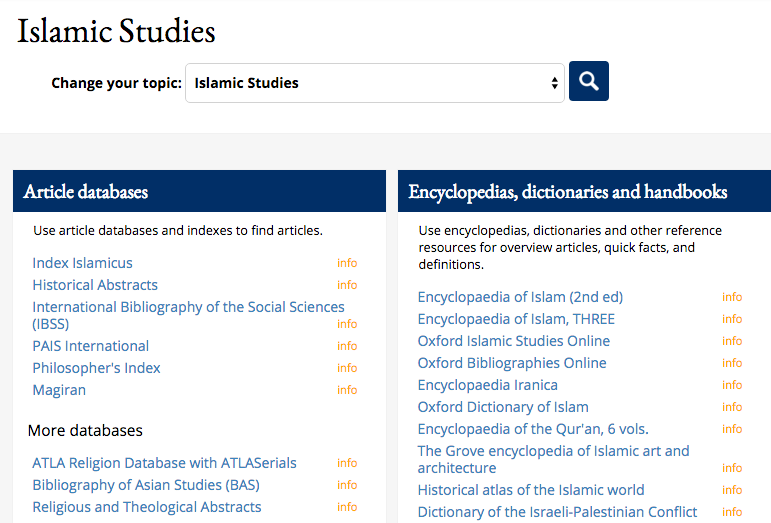Open the Historical Abstracts link

click(95, 285)
